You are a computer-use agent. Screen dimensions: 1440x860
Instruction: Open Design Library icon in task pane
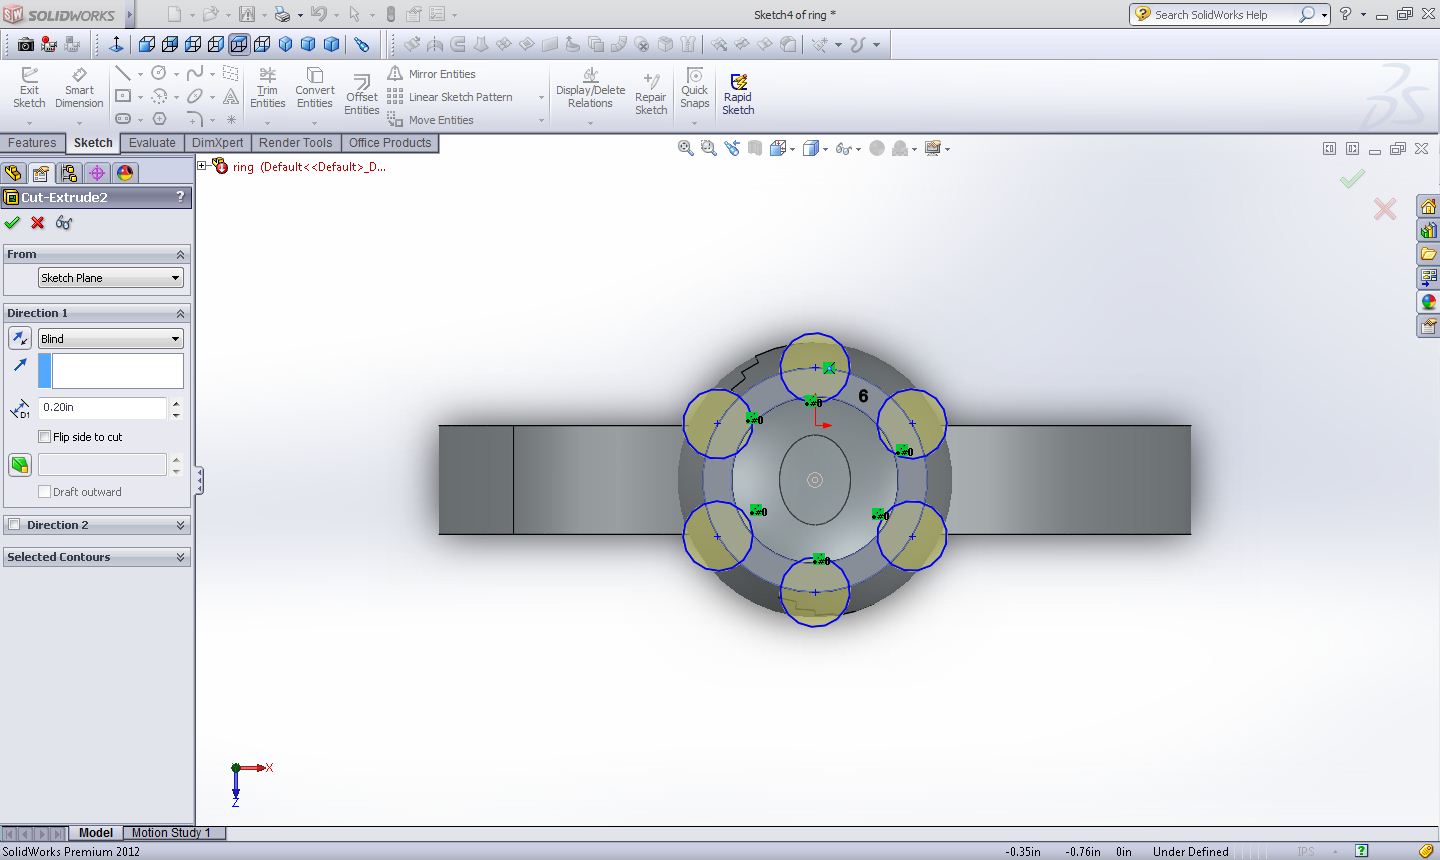1428,231
